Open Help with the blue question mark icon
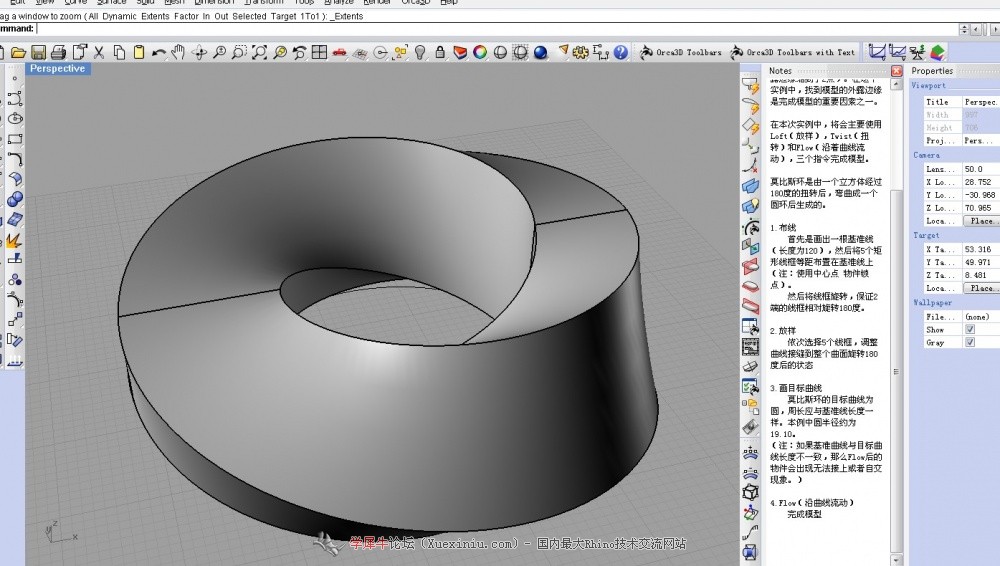This screenshot has width=1000, height=566. tap(621, 52)
